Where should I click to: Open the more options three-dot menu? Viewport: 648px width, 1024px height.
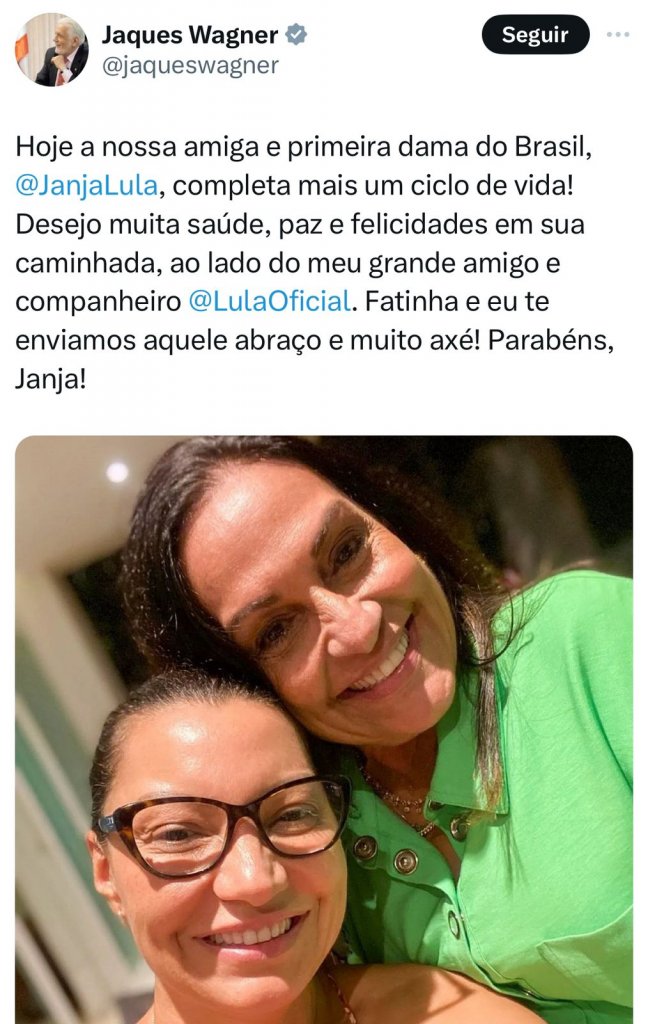(x=617, y=35)
